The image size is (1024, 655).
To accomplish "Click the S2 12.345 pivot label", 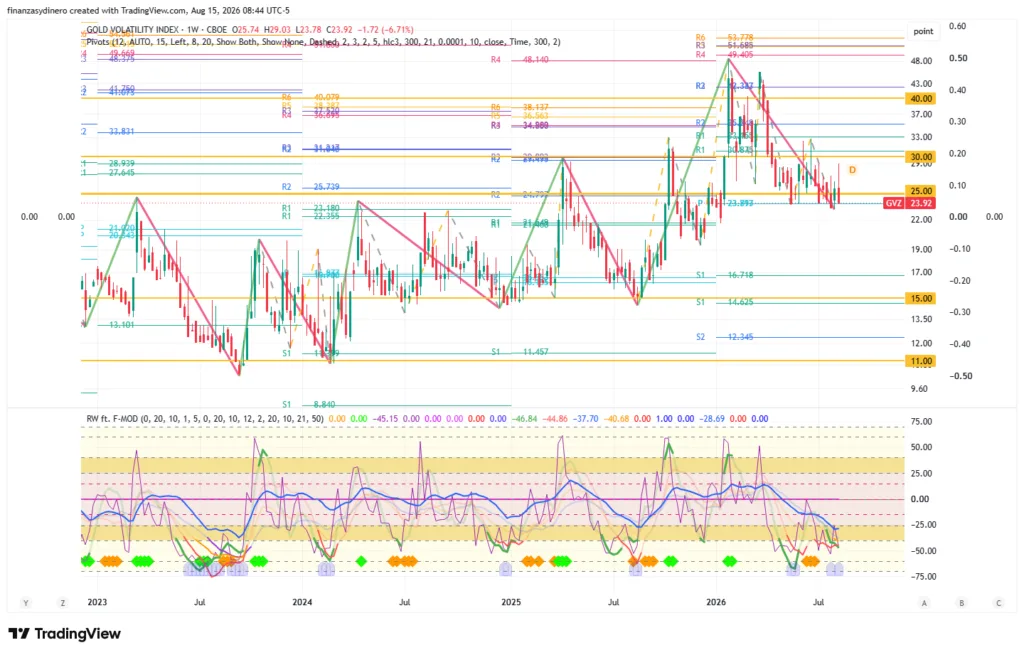I will click(724, 337).
